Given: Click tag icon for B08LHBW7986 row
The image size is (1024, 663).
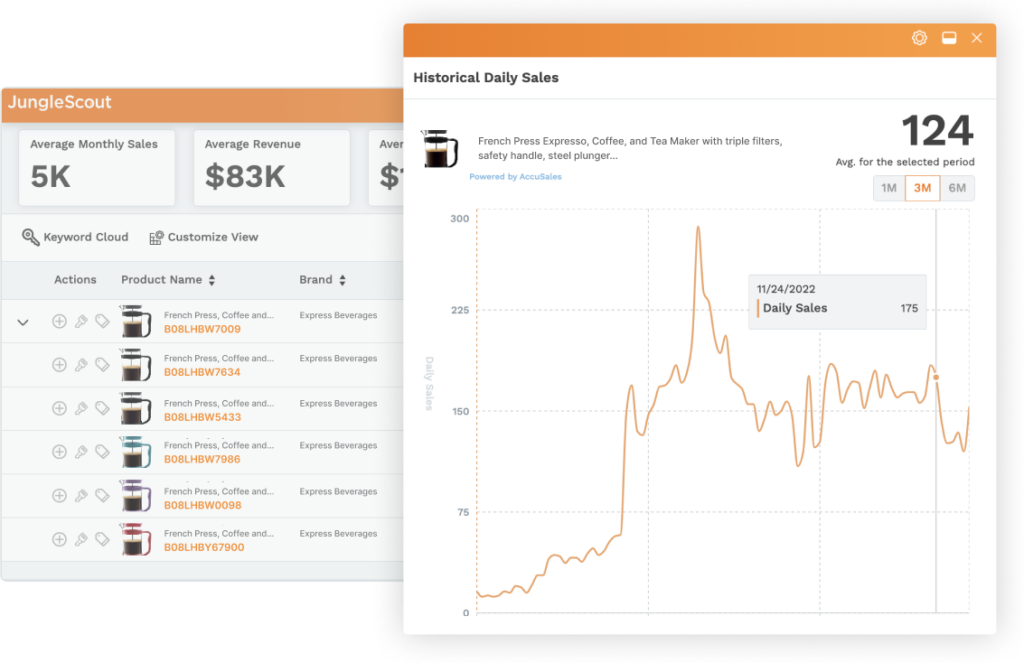Looking at the screenshot, I should coord(103,451).
